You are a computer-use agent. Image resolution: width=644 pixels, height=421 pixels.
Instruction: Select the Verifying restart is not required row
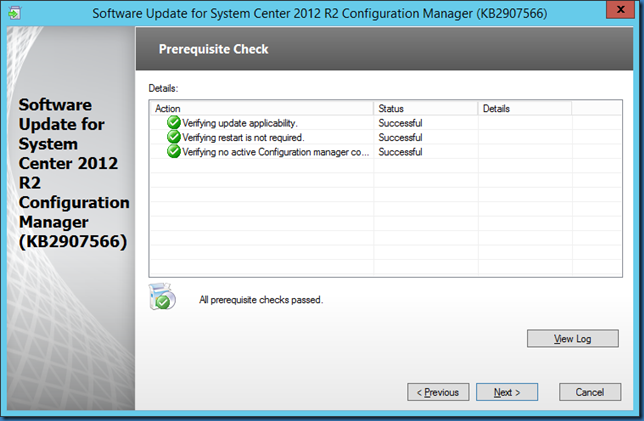click(243, 137)
